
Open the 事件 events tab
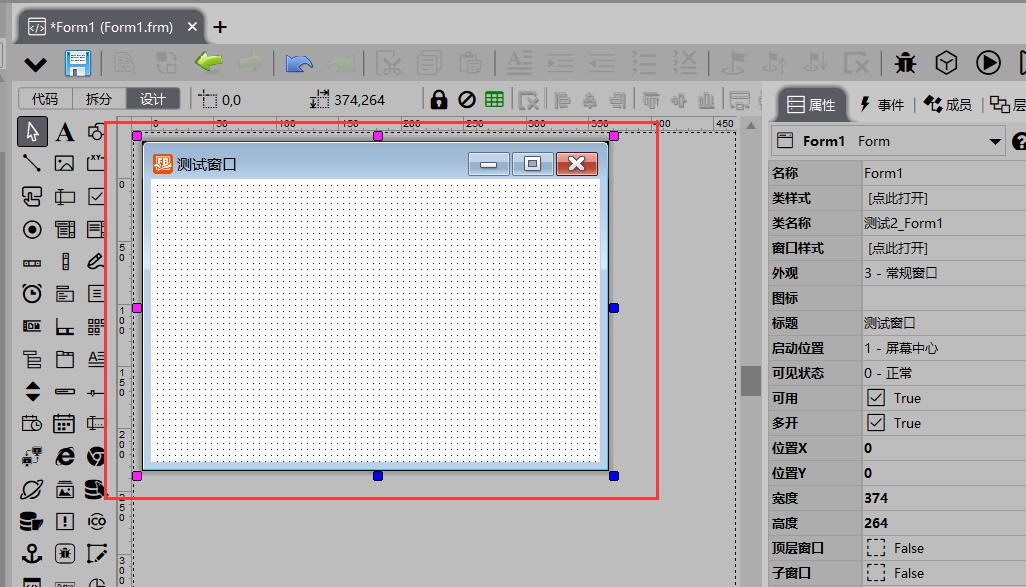881,104
